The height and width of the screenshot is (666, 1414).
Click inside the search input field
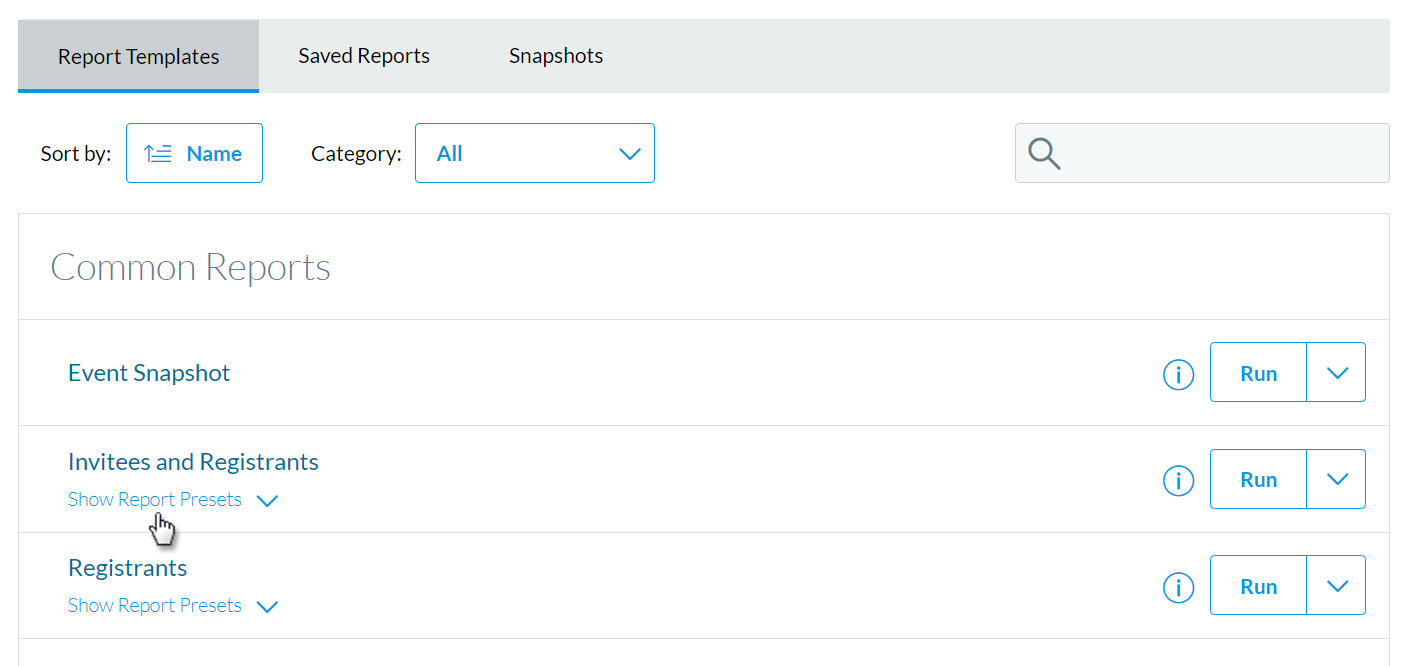(x=1200, y=153)
